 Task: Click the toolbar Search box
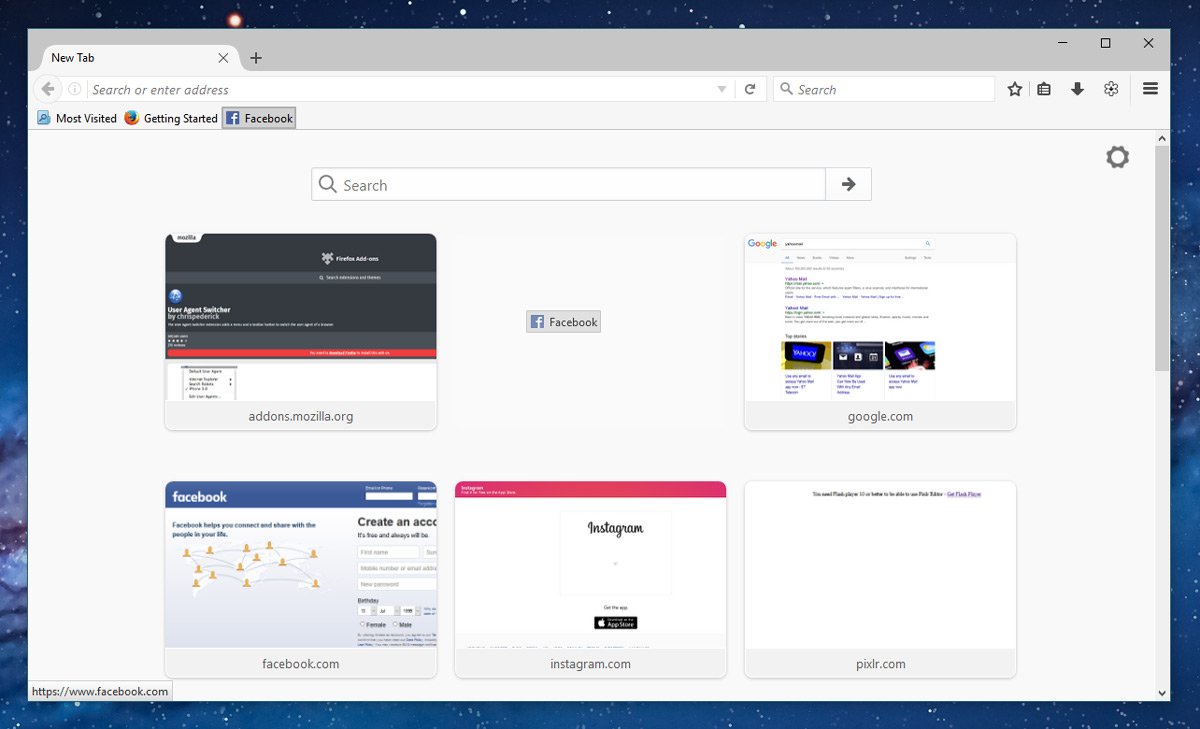tap(885, 90)
